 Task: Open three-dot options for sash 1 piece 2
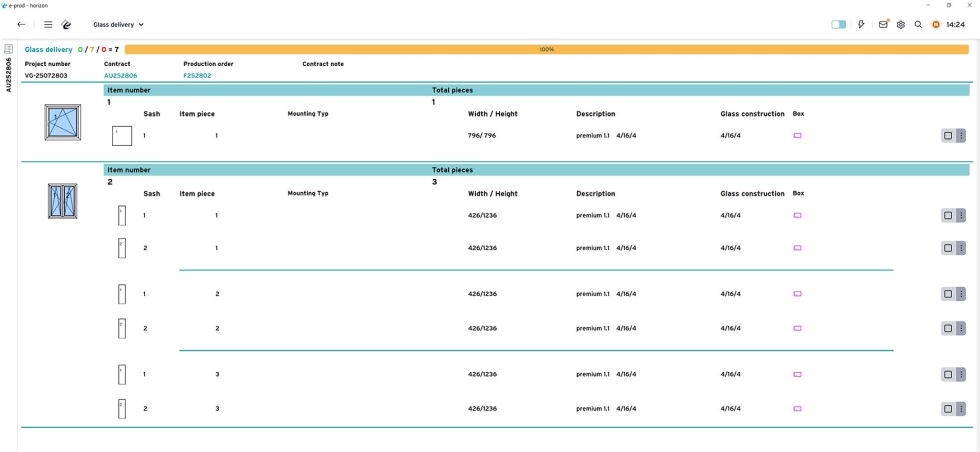(x=961, y=294)
